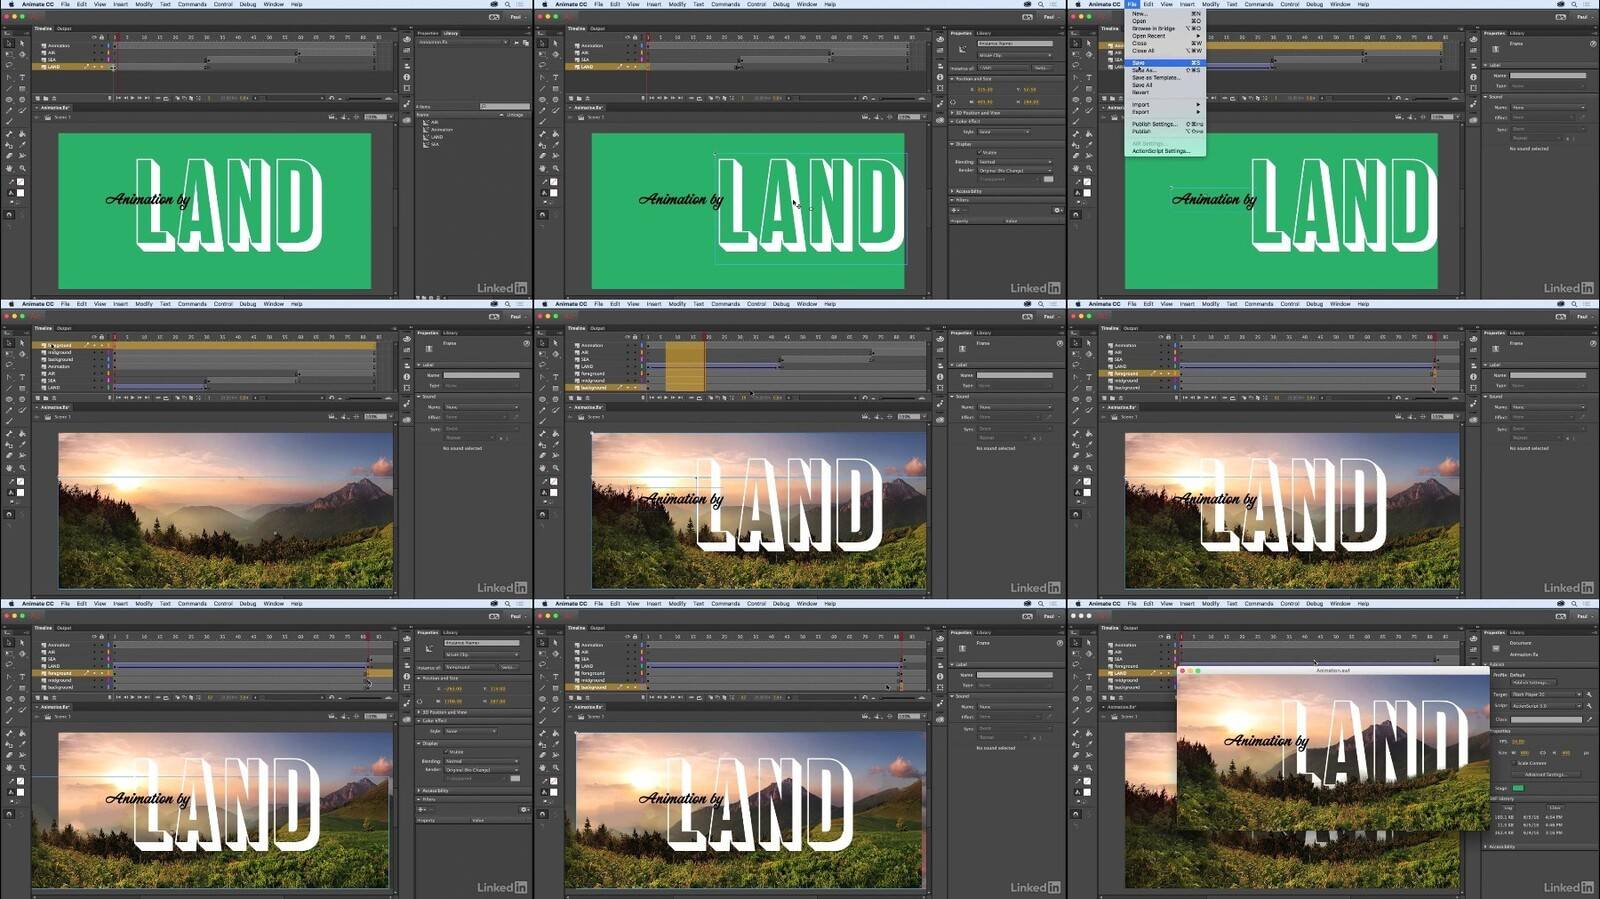Screen dimensions: 1600x899
Task: Toggle visibility dot of SEA layer in Library-list frame
Action: point(94,60)
